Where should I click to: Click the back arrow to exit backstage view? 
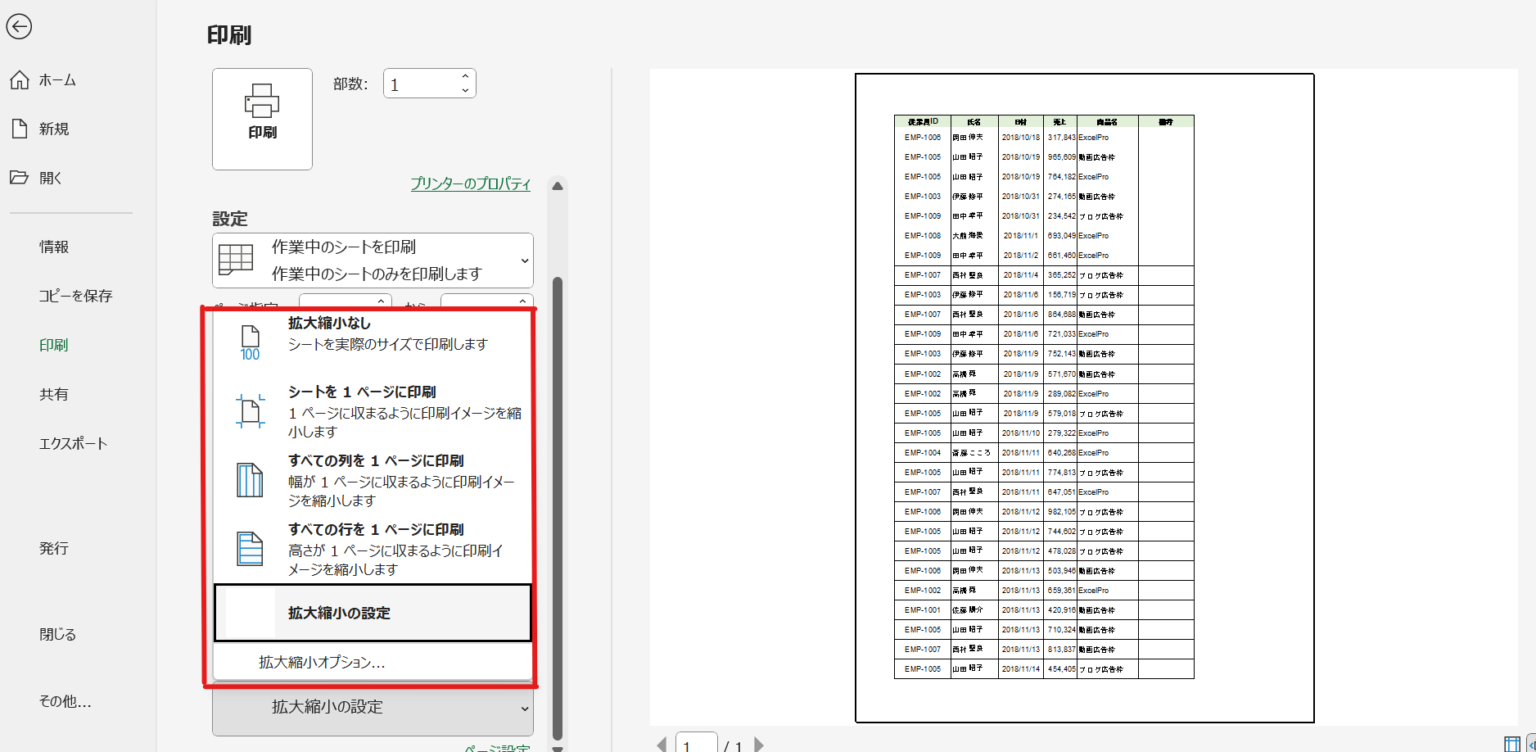pos(19,27)
